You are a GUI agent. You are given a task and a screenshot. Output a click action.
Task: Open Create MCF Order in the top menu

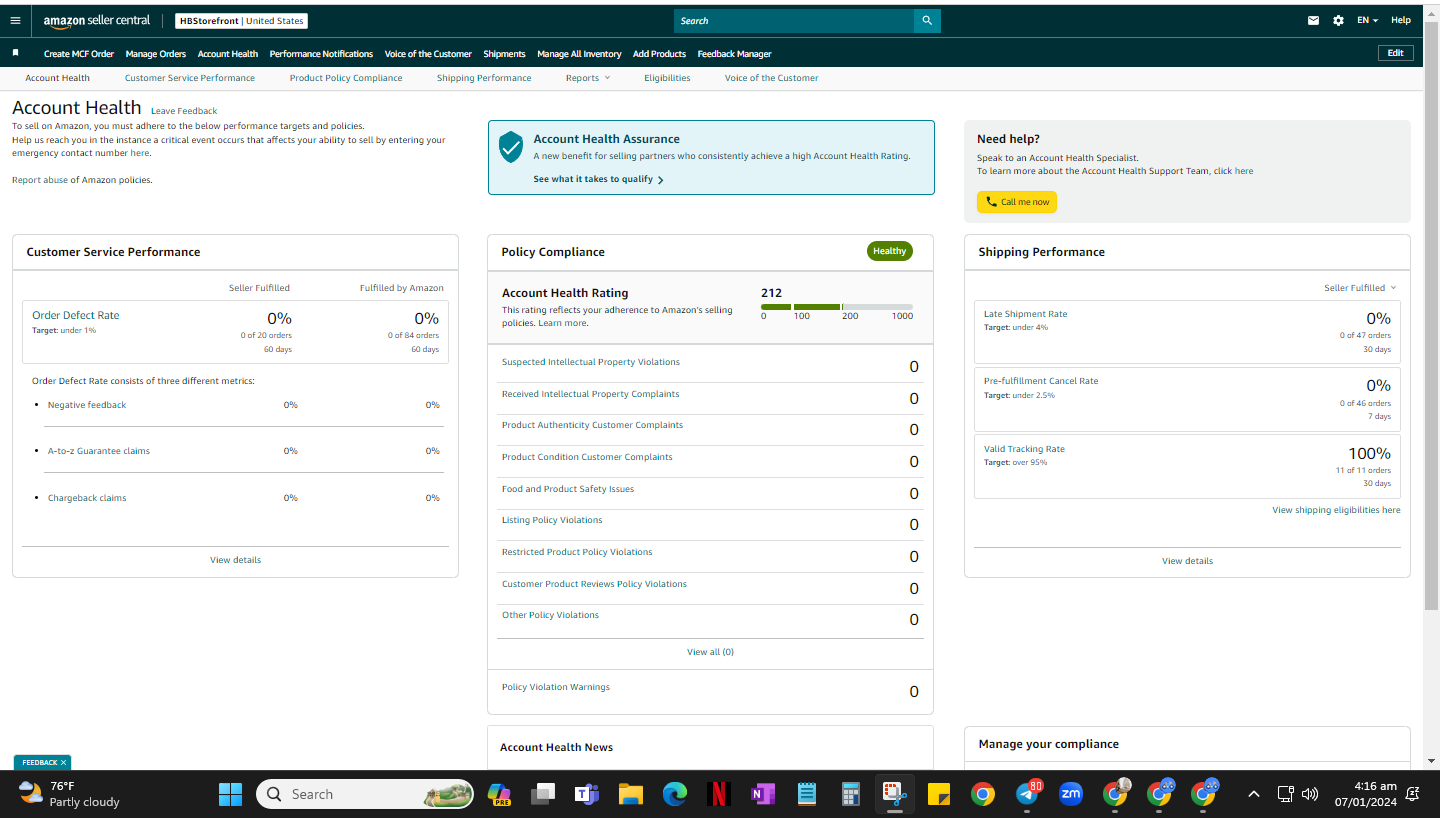point(79,54)
